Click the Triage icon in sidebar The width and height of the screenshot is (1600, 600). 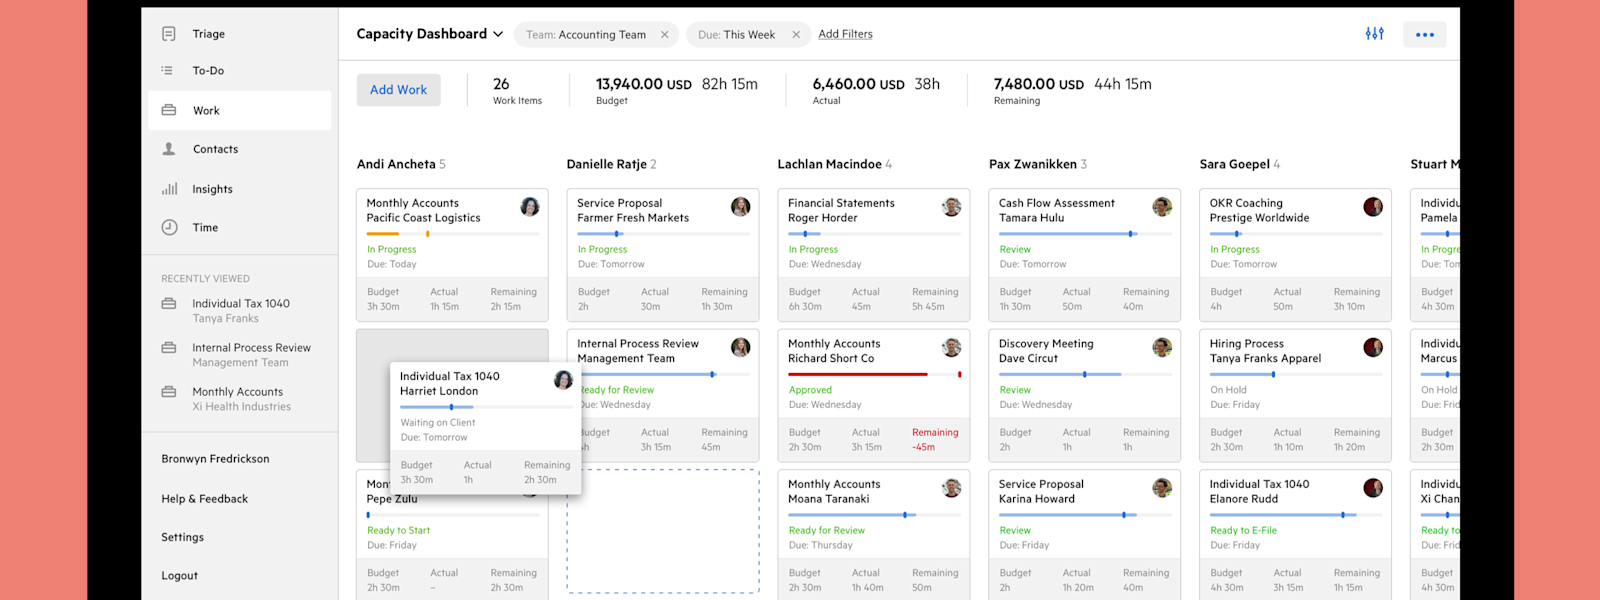169,34
